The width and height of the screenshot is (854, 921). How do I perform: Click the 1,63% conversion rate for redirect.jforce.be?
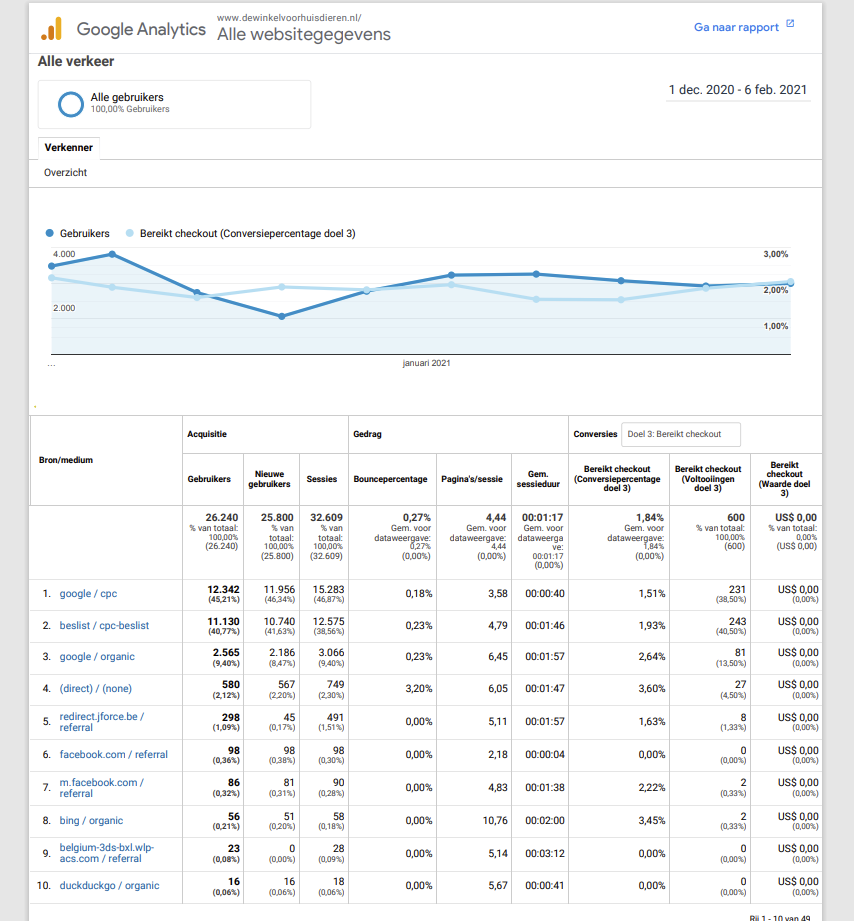[x=652, y=722]
